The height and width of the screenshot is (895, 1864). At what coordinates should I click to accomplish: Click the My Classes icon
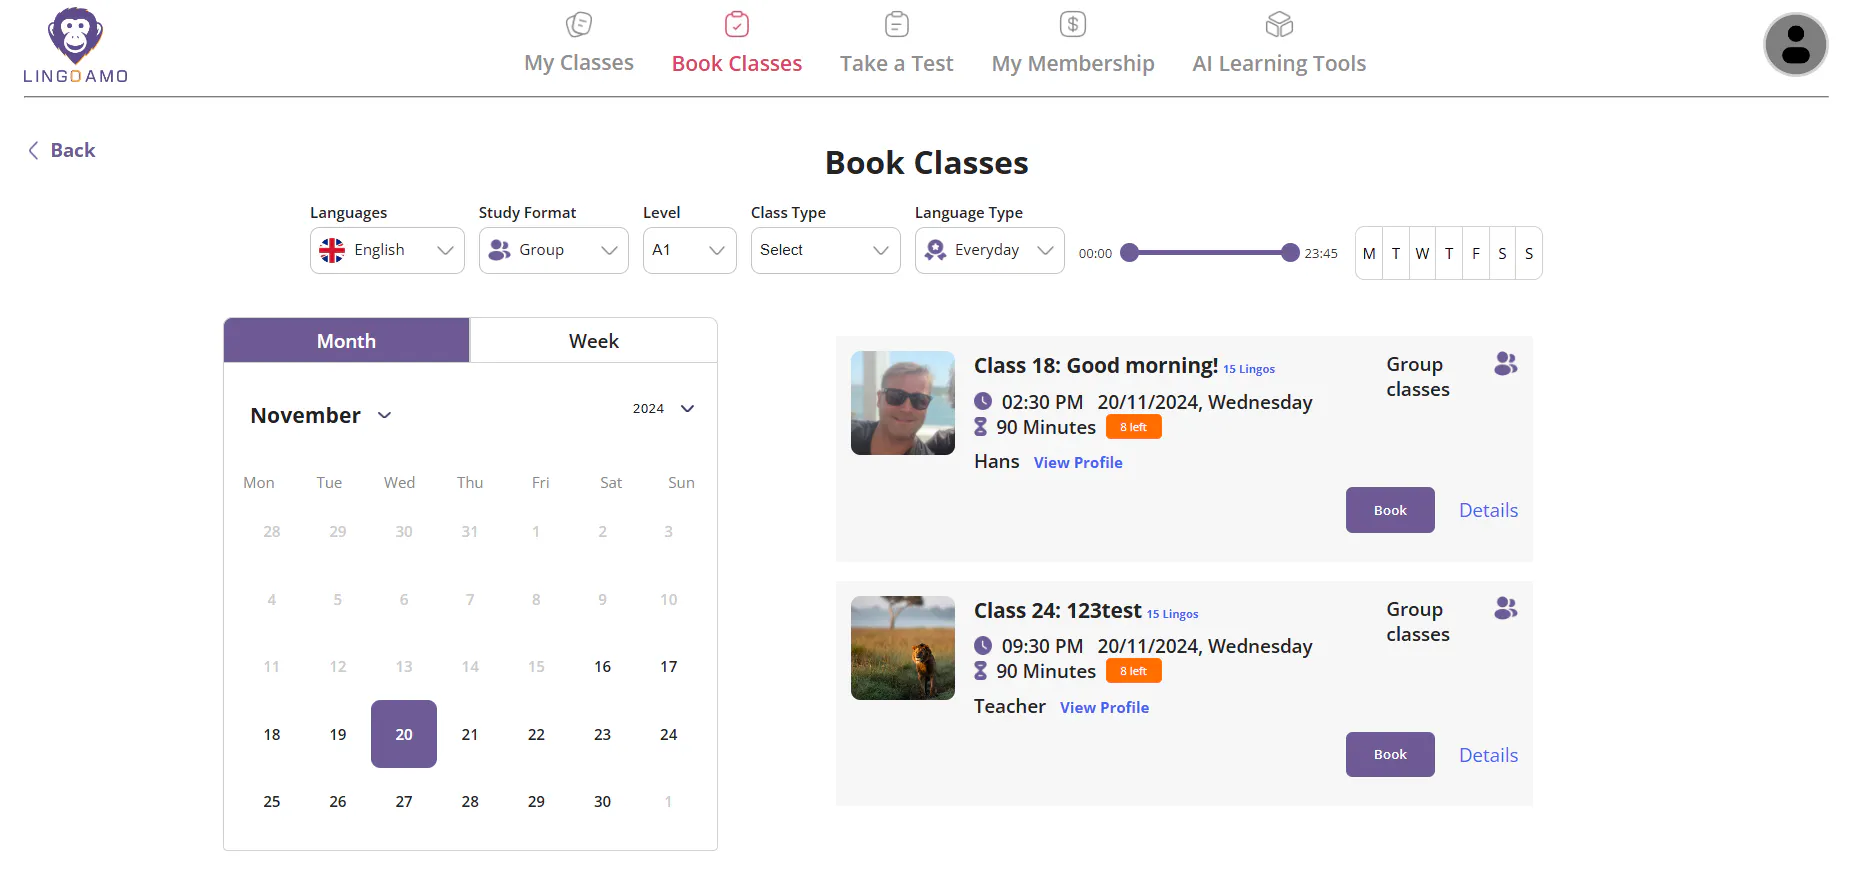pos(579,24)
